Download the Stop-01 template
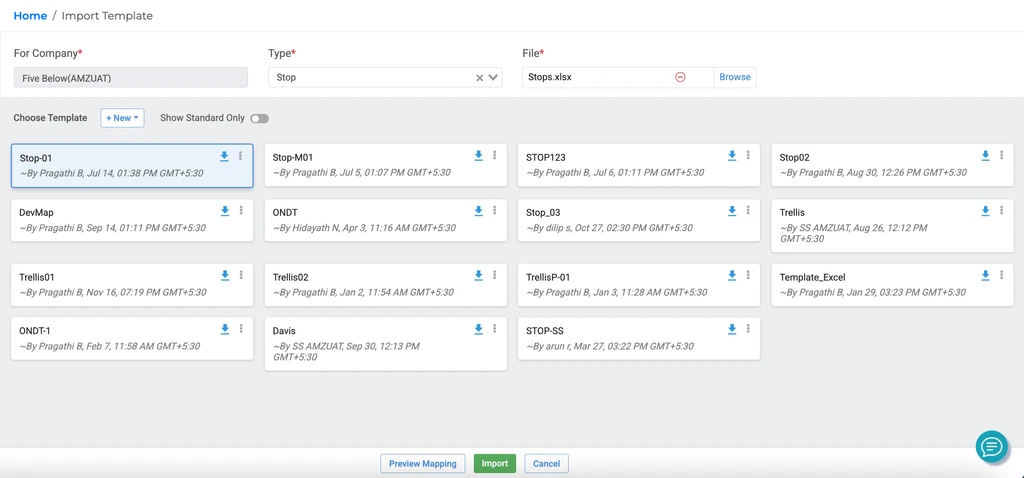This screenshot has height=478, width=1024. coord(225,156)
